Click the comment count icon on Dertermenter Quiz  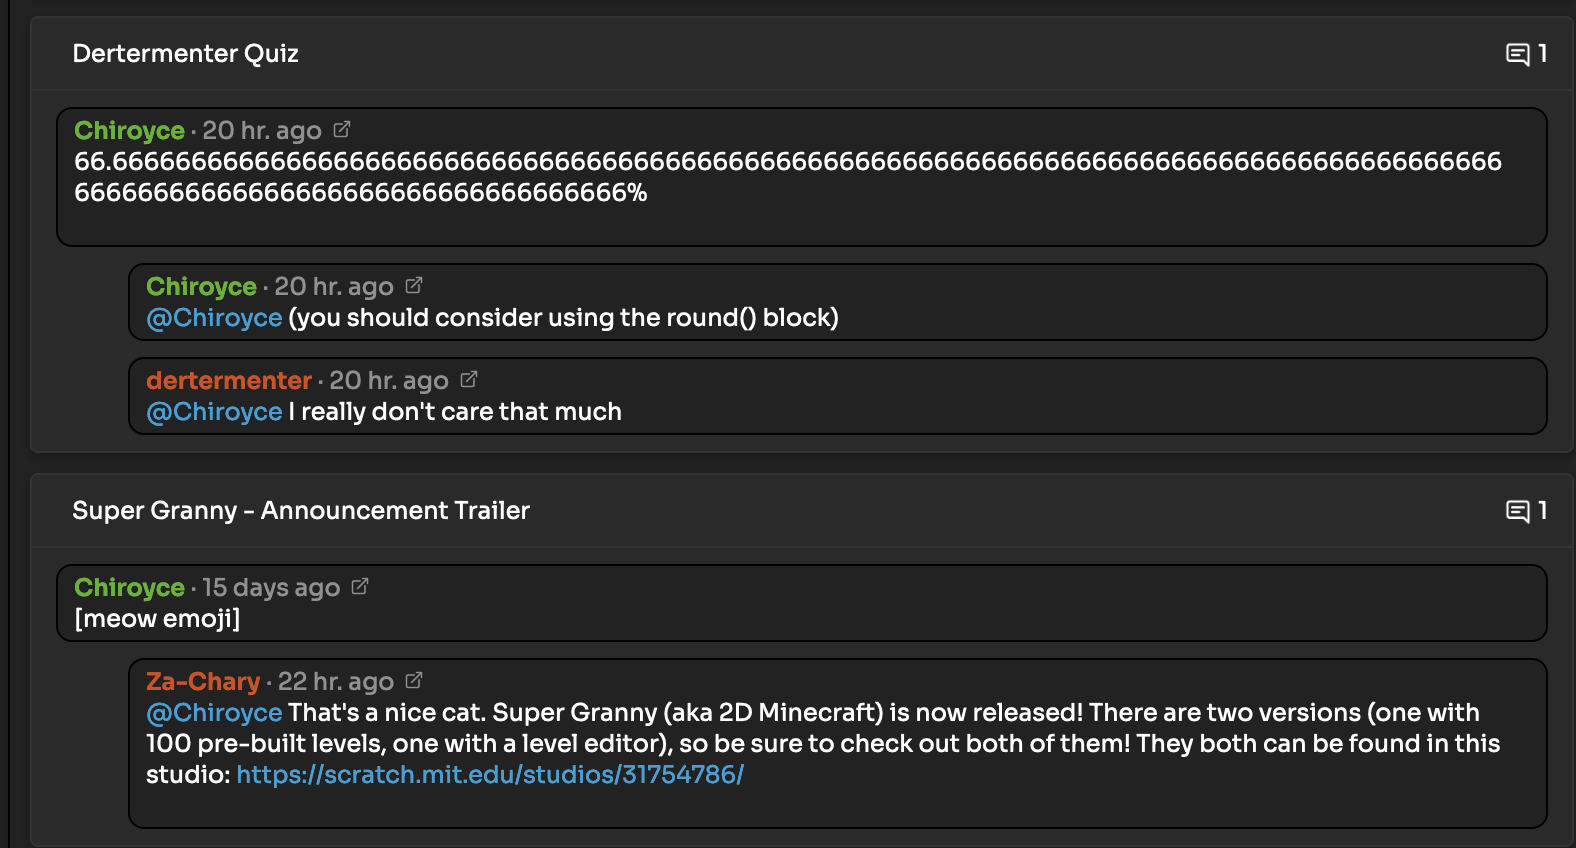pos(1520,54)
